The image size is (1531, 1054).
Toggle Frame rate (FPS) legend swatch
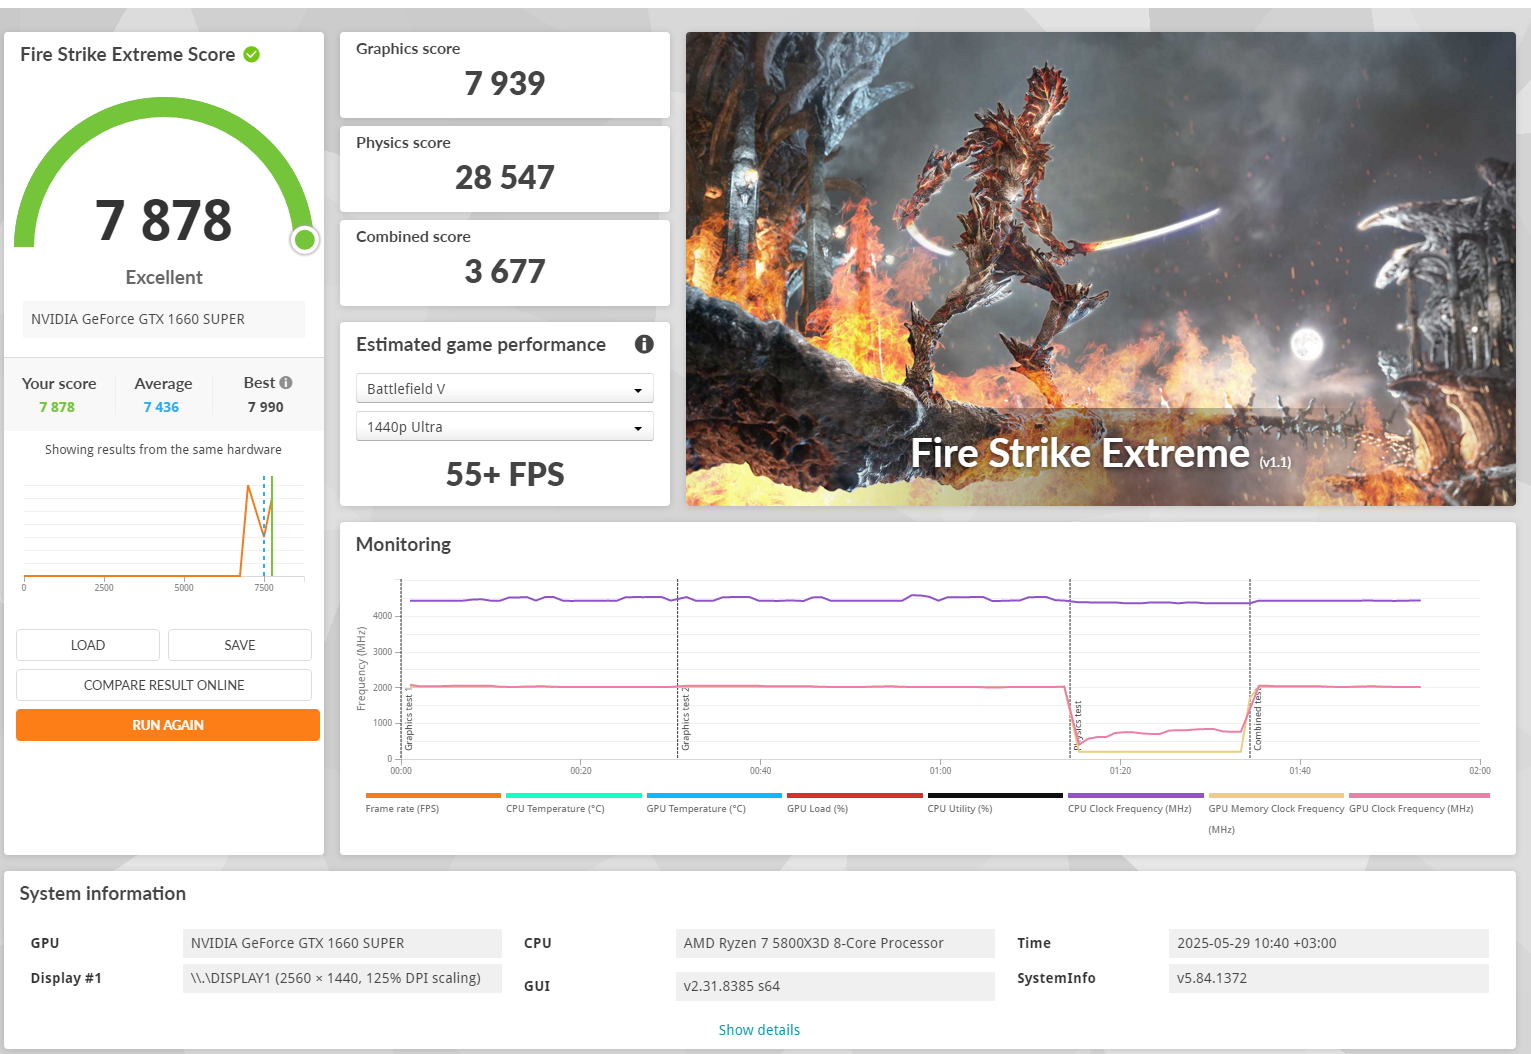coord(433,796)
